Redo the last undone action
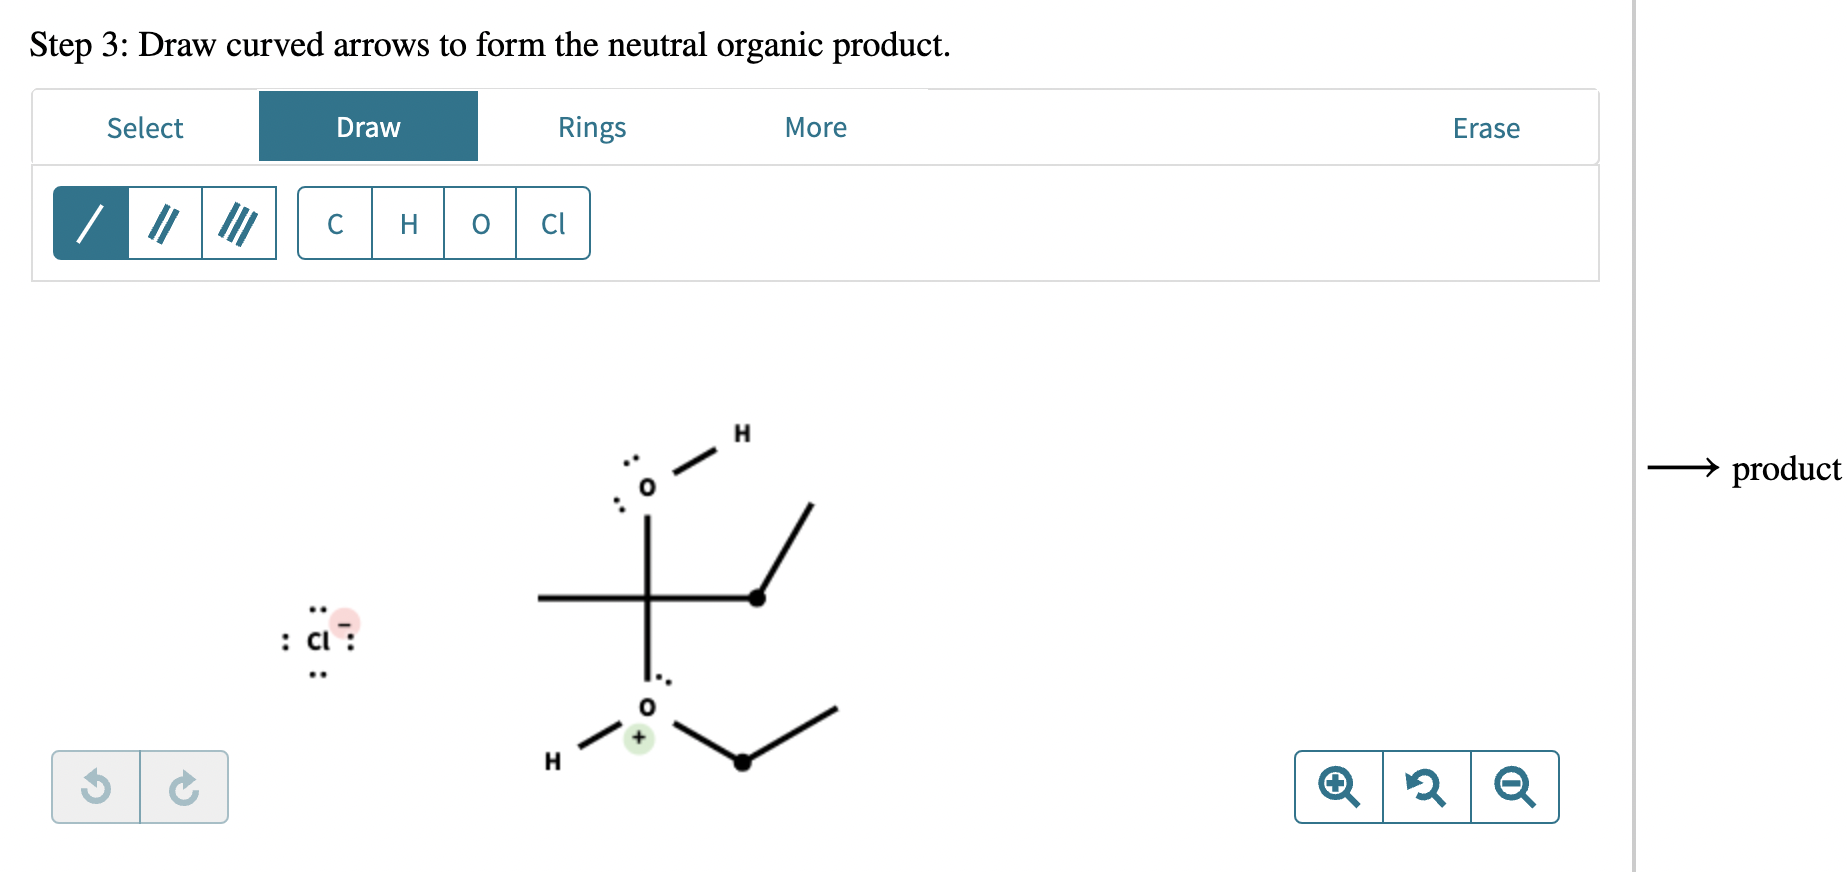Screen dimensions: 1847x872 point(183,787)
